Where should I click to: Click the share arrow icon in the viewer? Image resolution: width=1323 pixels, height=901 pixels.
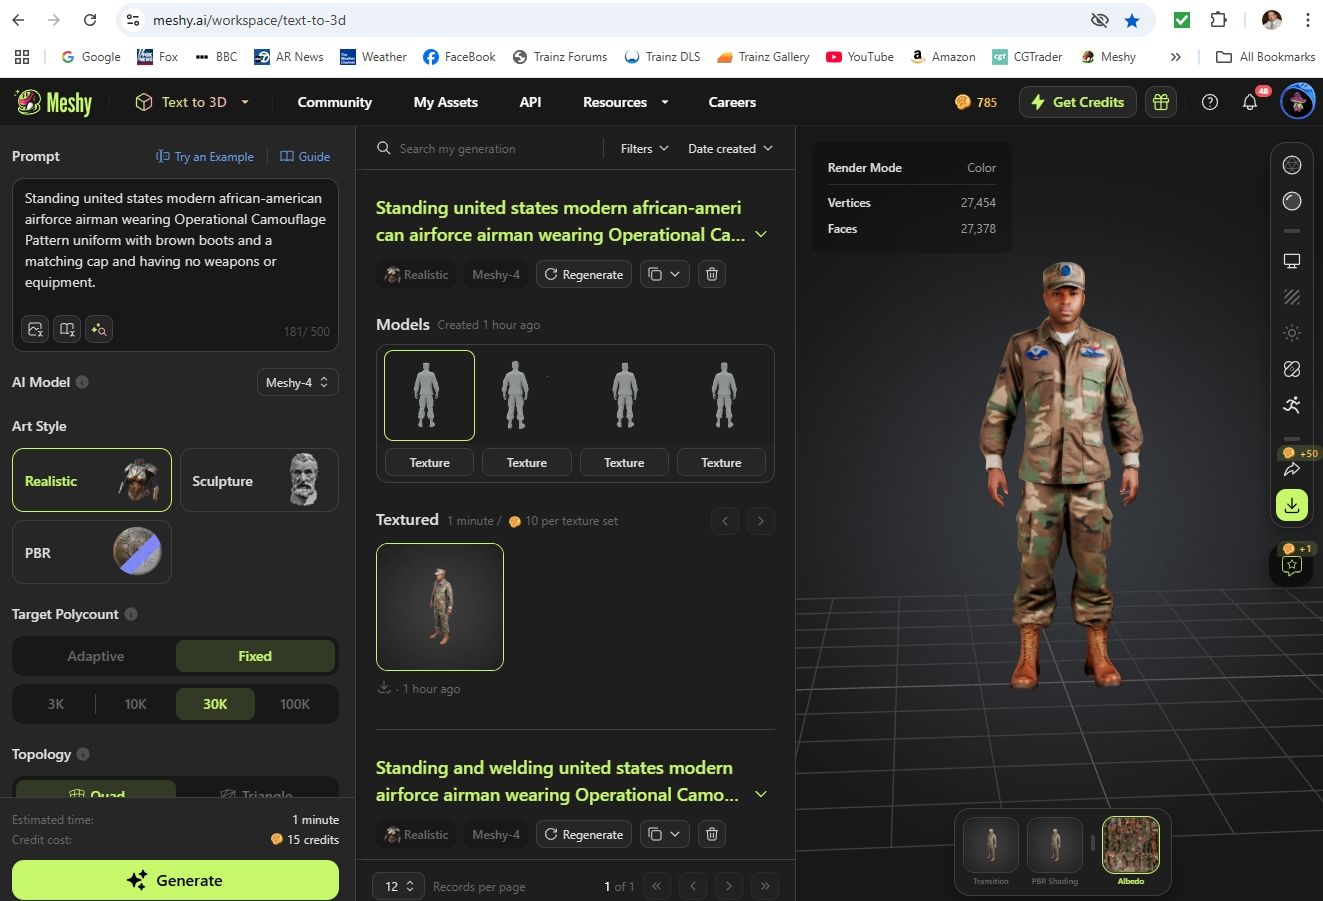click(1291, 469)
